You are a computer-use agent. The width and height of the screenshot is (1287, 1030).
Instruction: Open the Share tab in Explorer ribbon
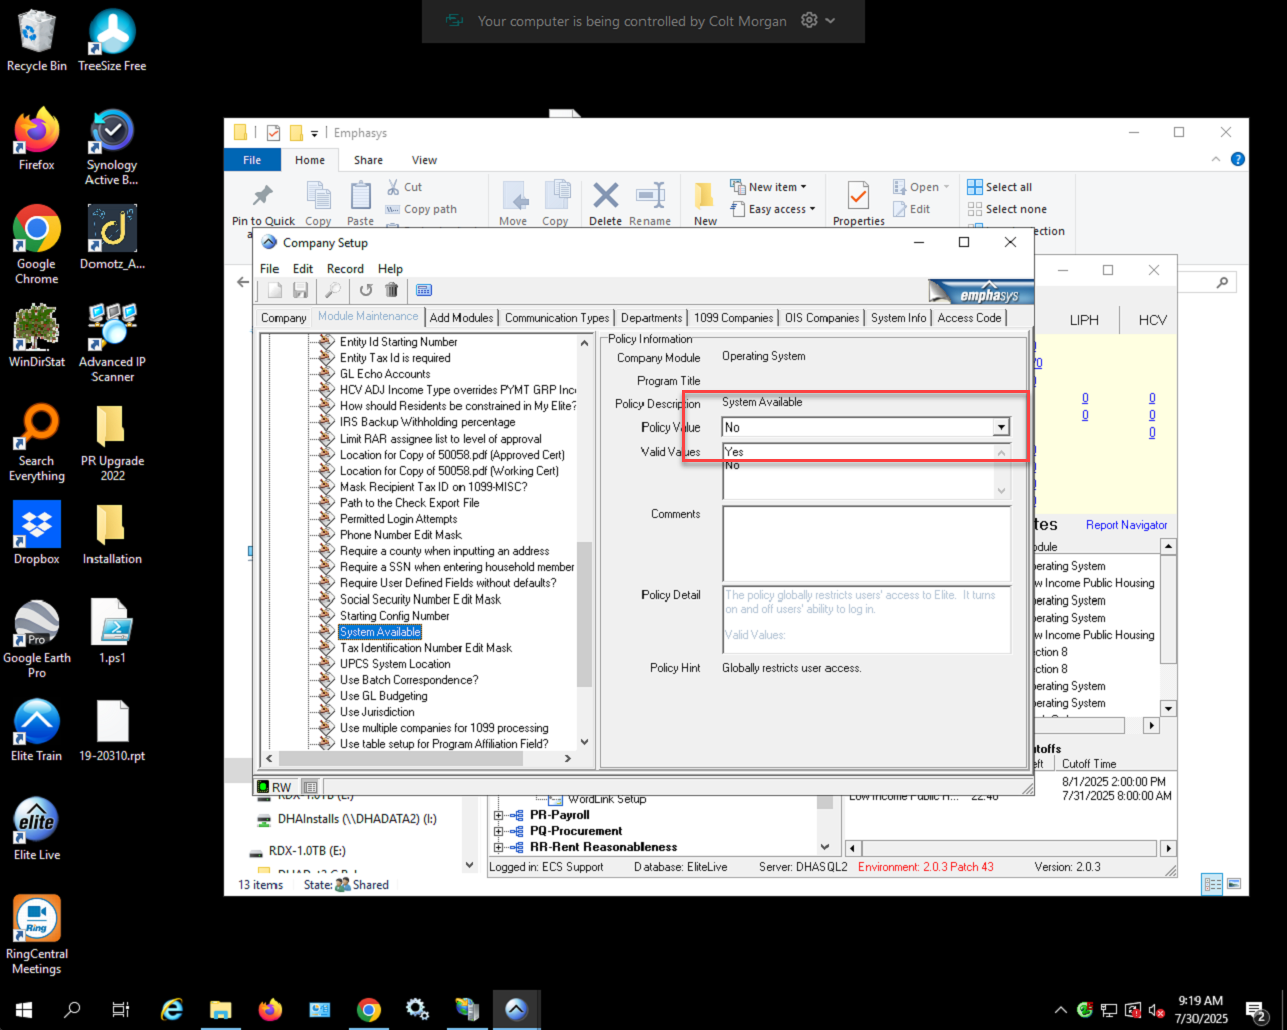pyautogui.click(x=368, y=160)
